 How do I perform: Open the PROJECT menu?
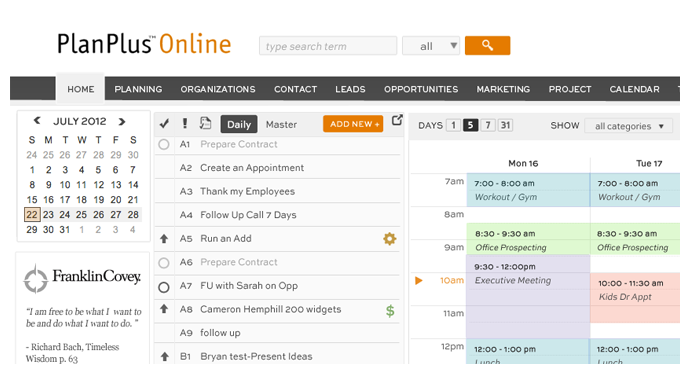(570, 89)
